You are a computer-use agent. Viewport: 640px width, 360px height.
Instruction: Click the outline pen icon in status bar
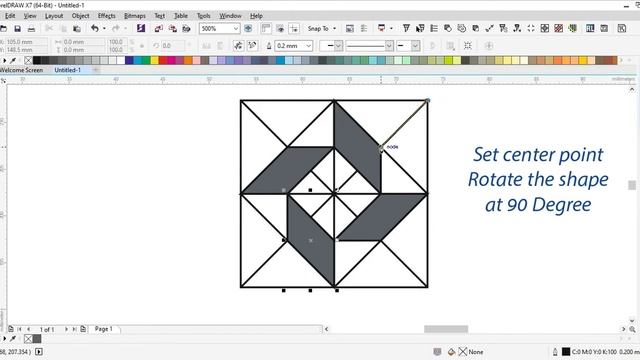coord(555,351)
